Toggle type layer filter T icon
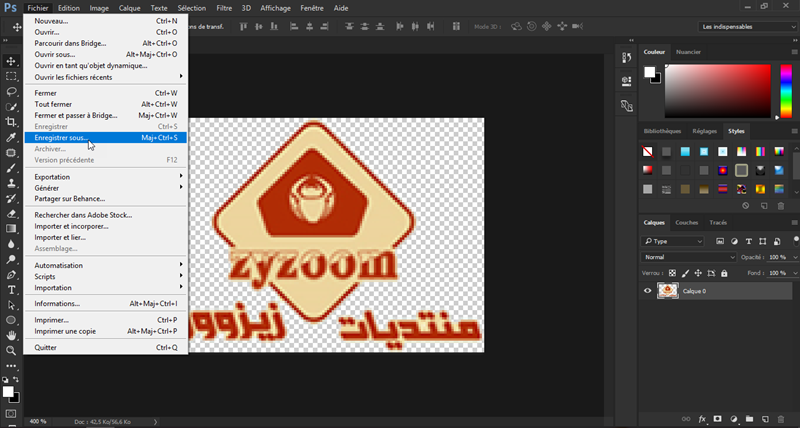Screen dimensions: 800x428 [748, 241]
